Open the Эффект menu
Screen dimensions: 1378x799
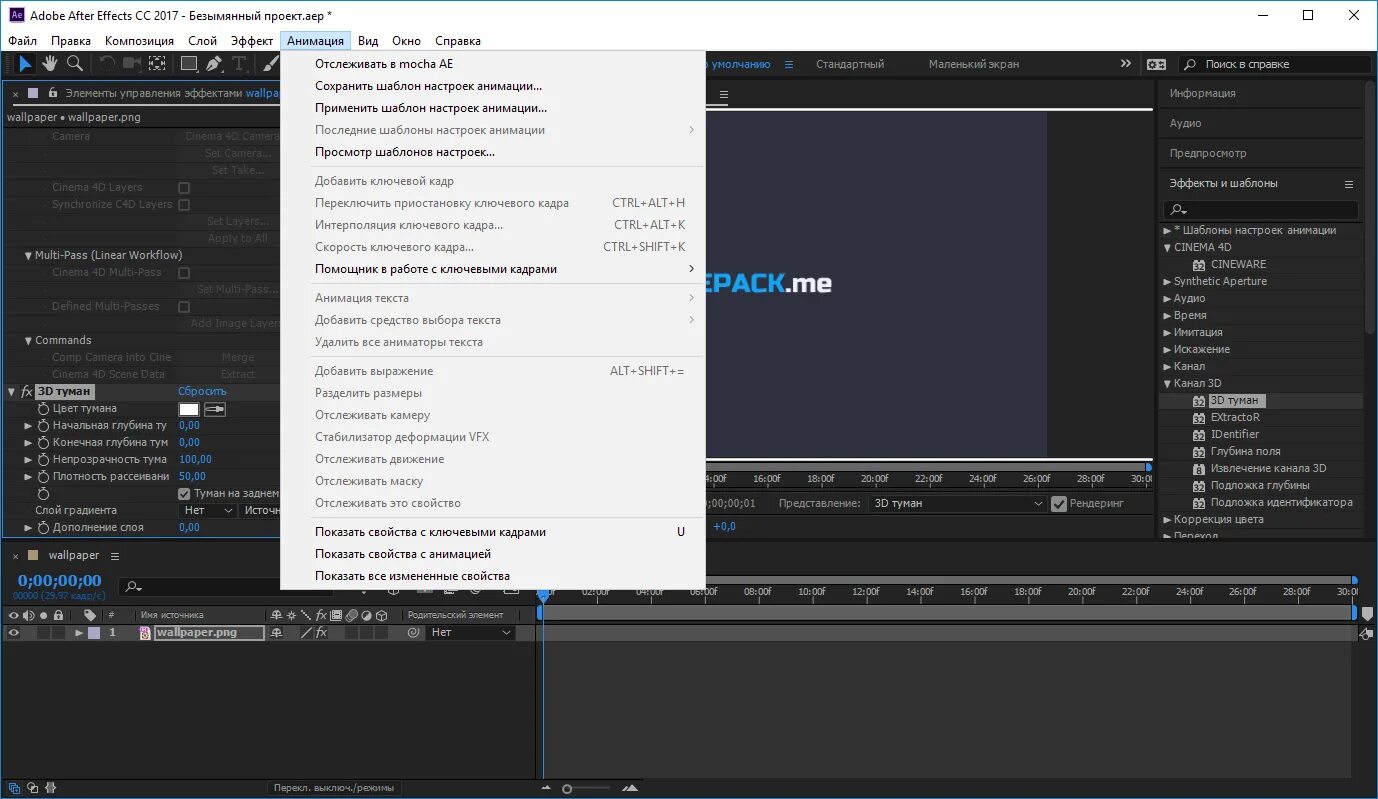[252, 41]
